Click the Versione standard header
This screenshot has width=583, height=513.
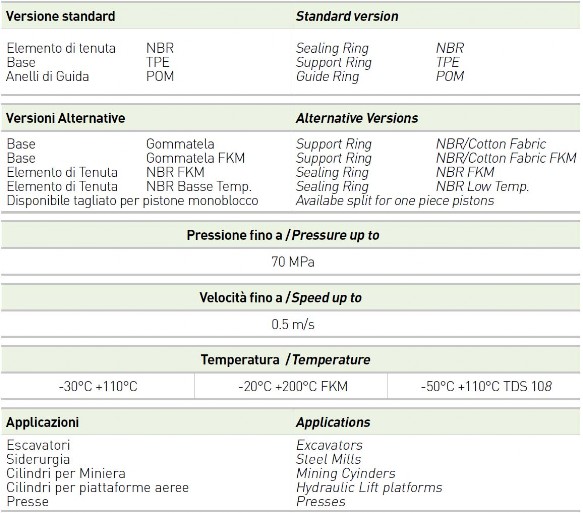click(x=61, y=16)
